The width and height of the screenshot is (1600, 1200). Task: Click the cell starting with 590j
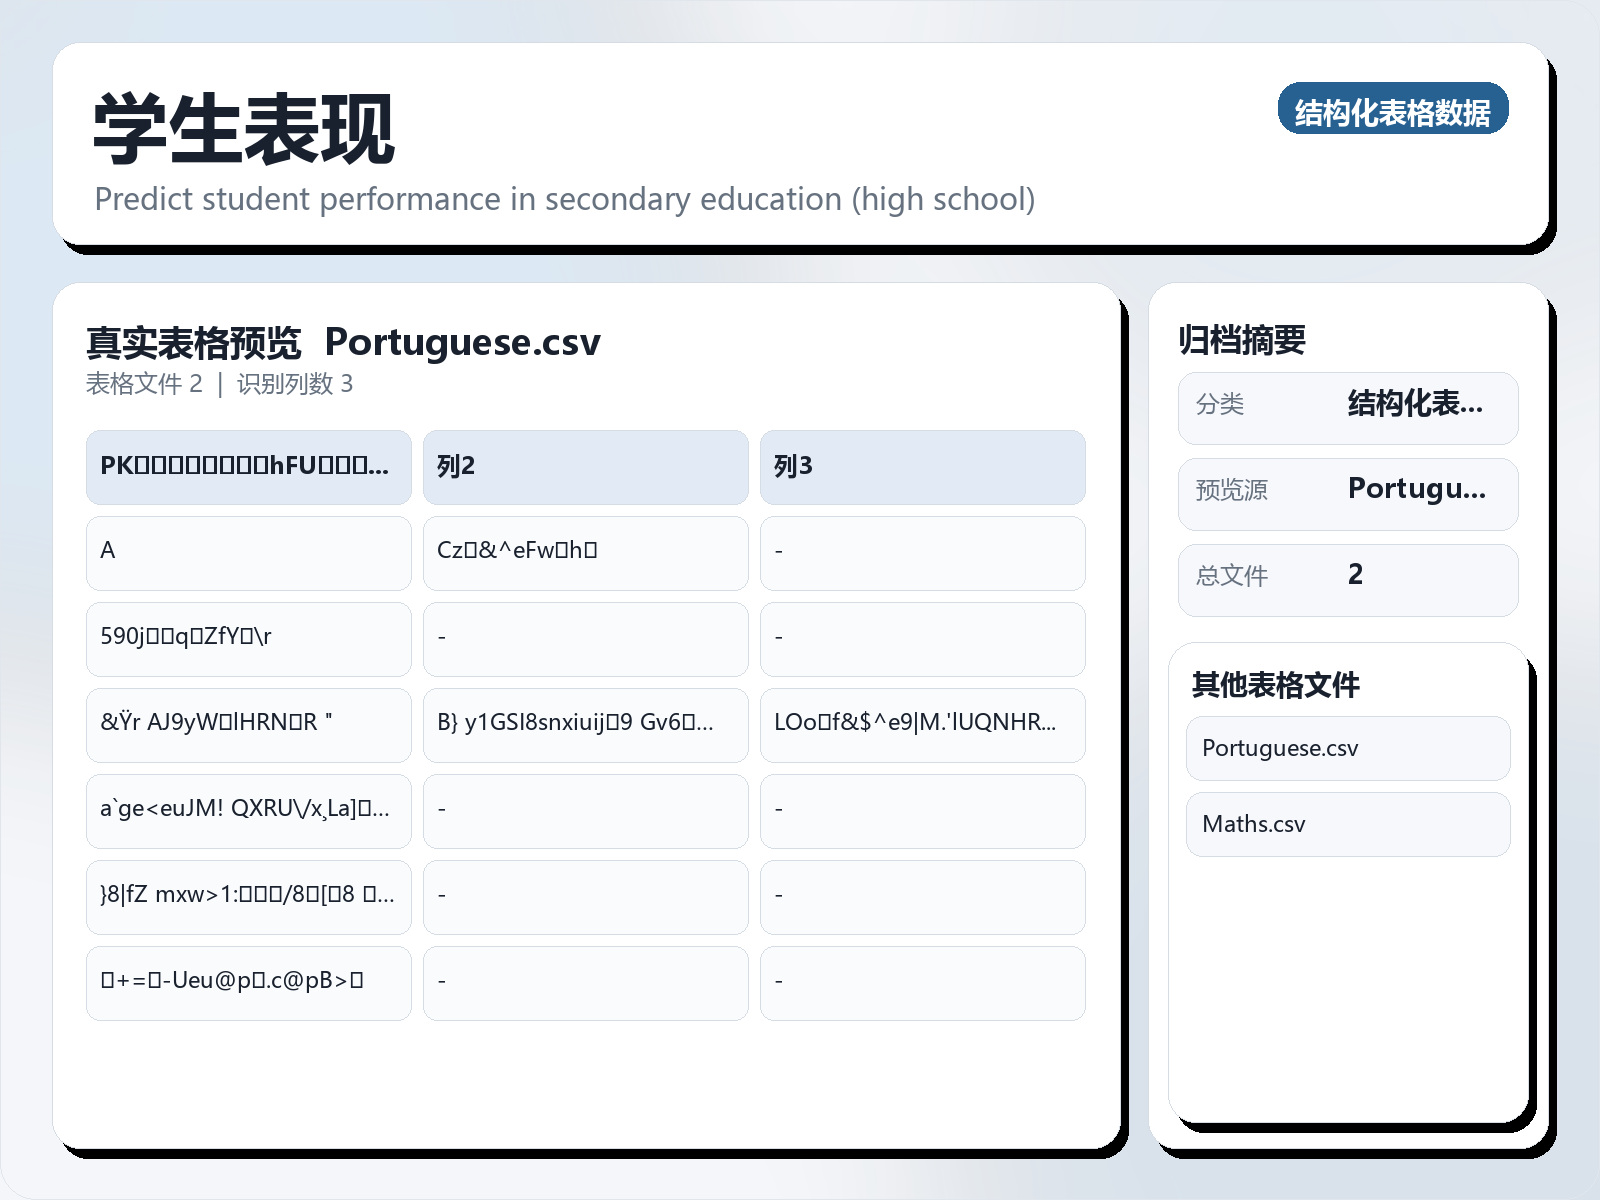248,639
